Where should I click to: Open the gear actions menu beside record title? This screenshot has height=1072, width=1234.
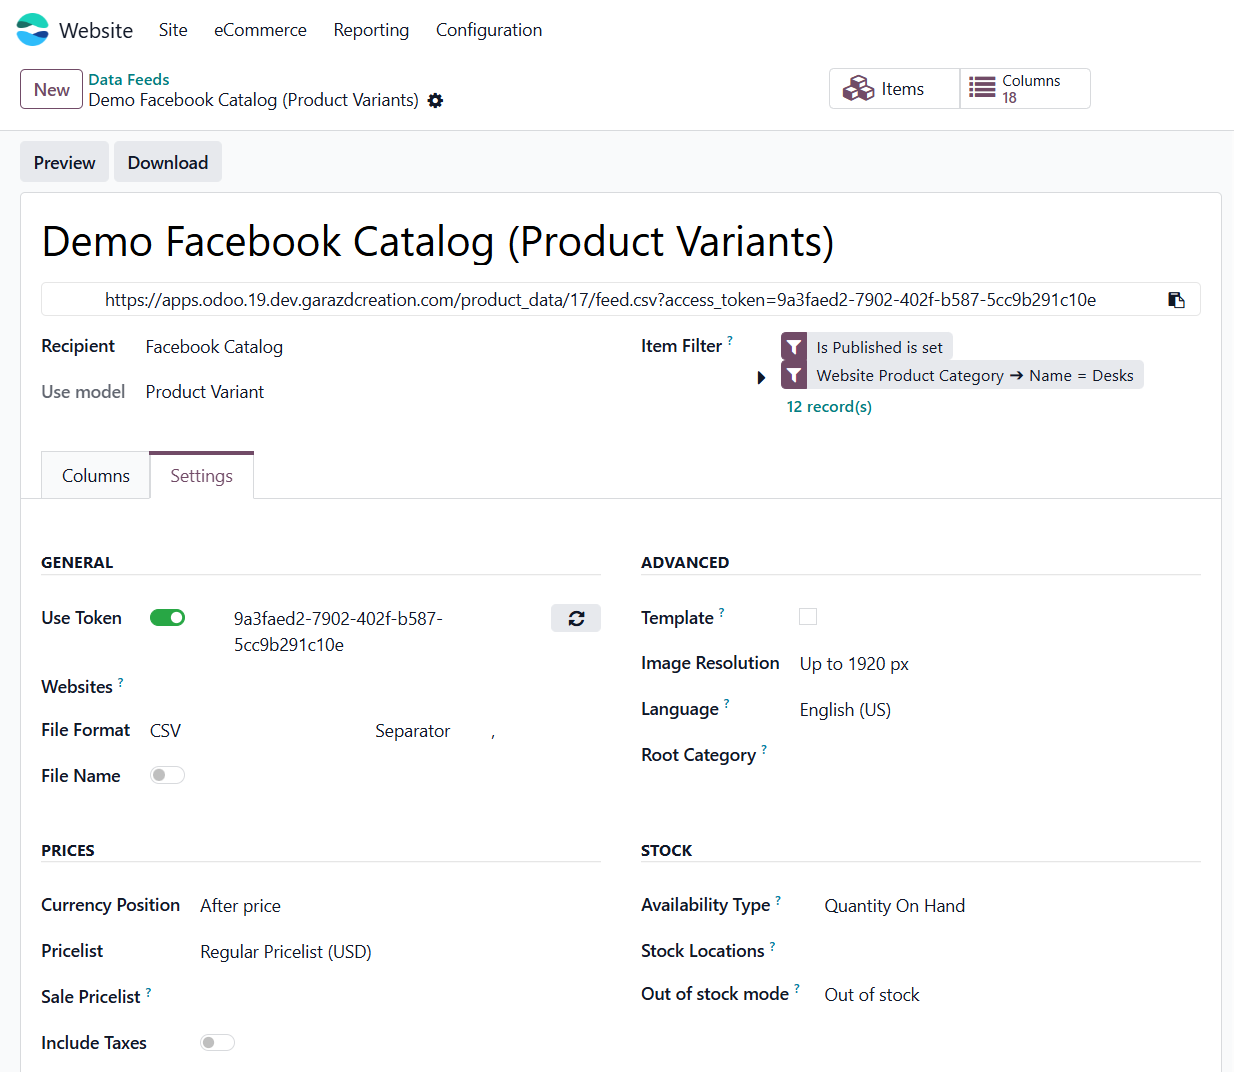coord(435,101)
